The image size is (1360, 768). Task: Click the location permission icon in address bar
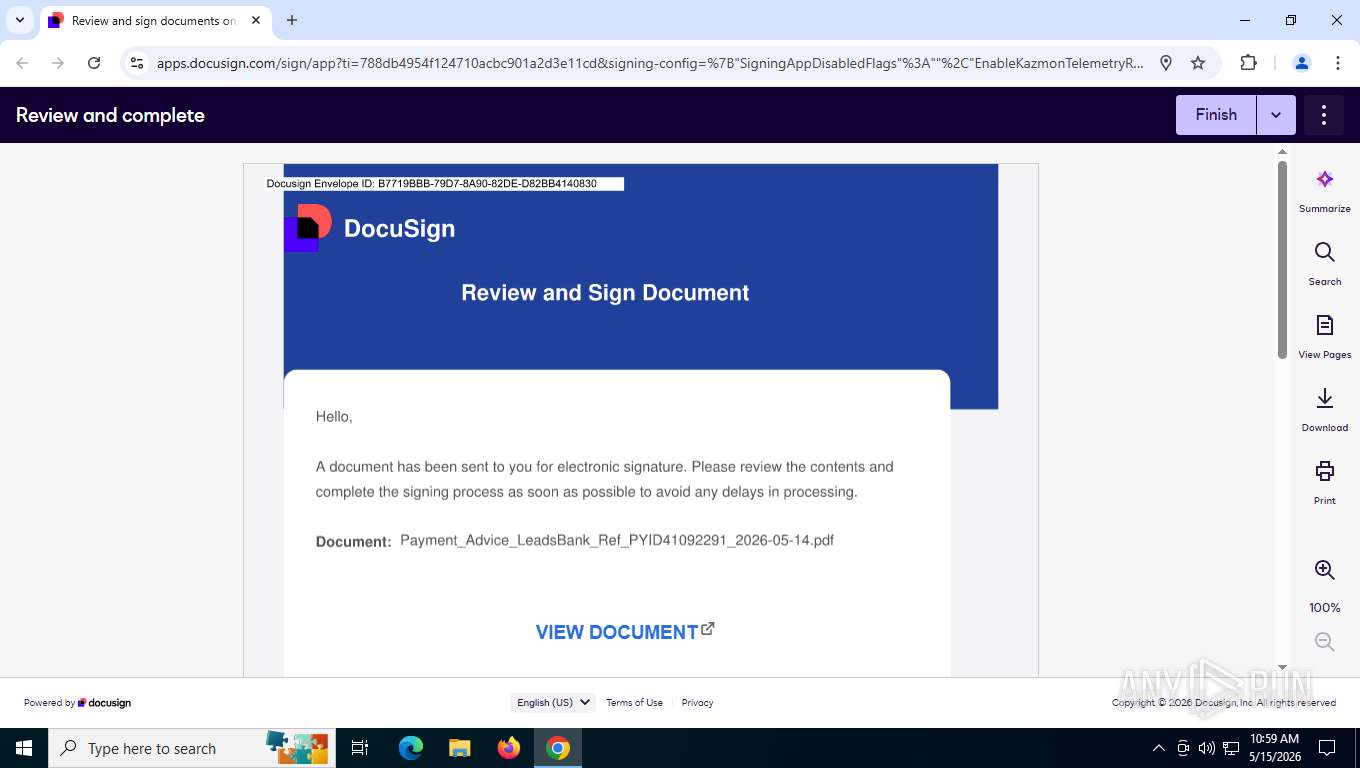[x=1166, y=63]
